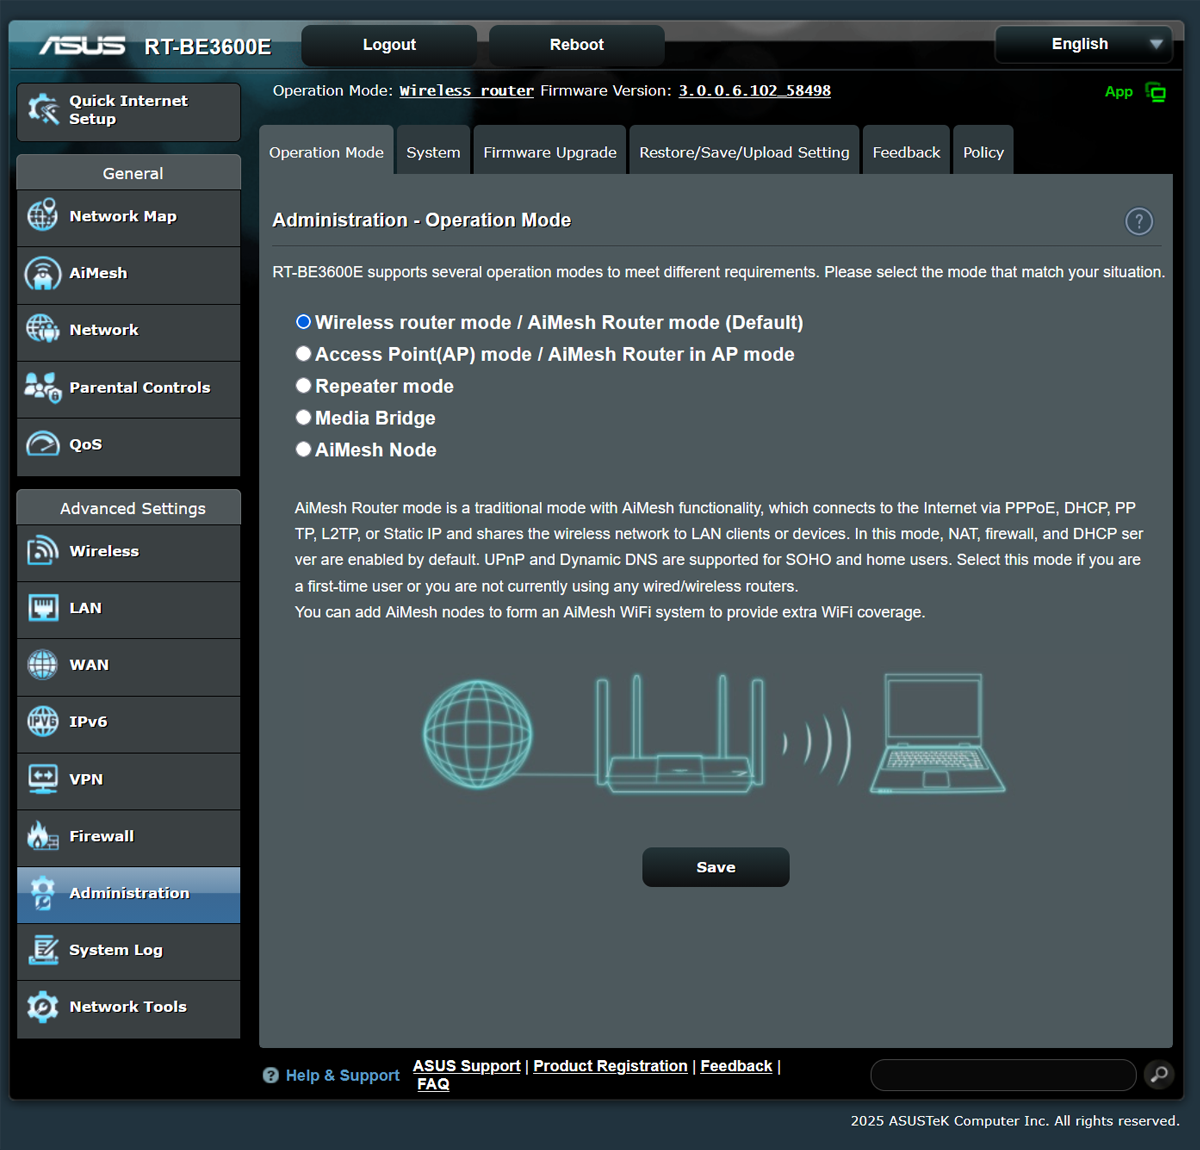Click the QoS gauge icon
Image resolution: width=1200 pixels, height=1150 pixels.
pyautogui.click(x=42, y=443)
